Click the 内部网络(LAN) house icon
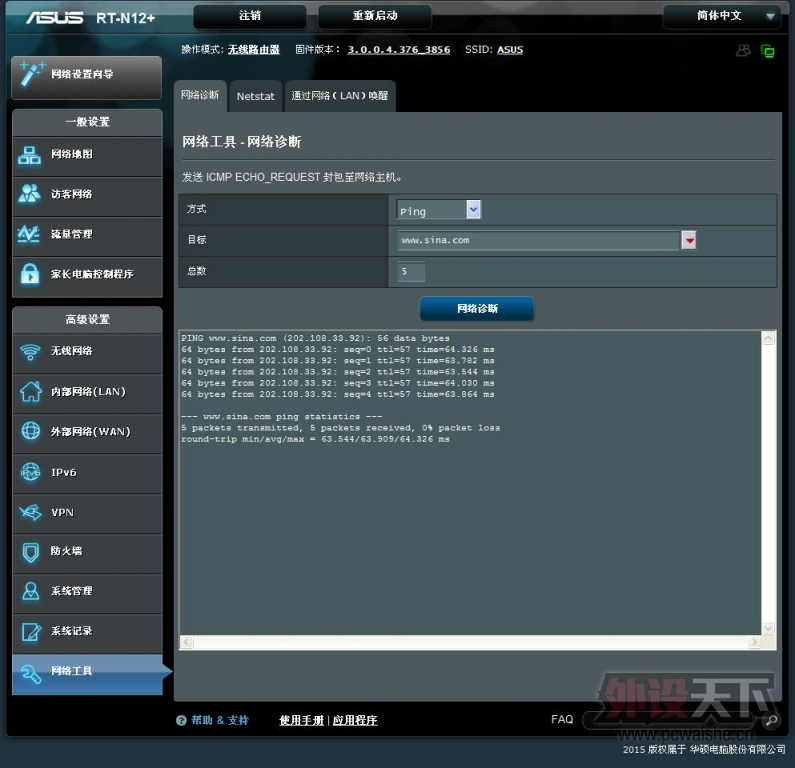 30,391
